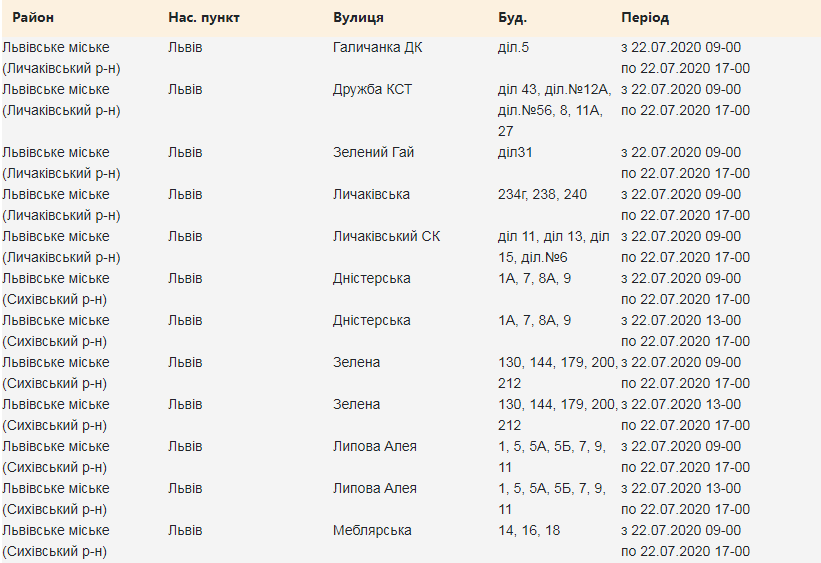Click the Зелений Гай street cell

[x=373, y=152]
